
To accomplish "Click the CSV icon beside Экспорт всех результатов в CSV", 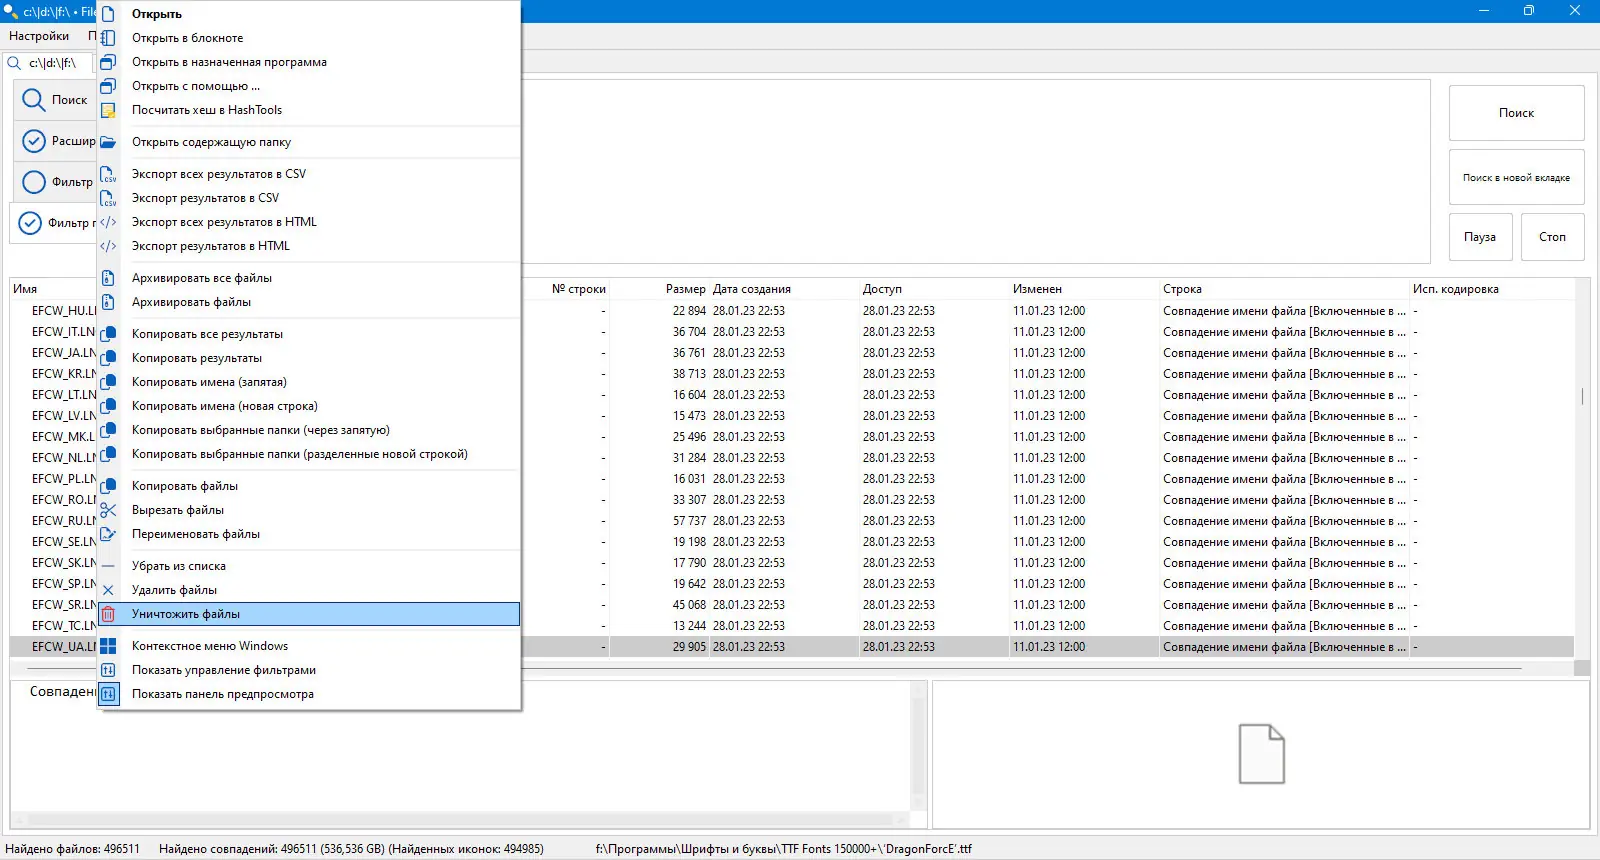I will [108, 174].
